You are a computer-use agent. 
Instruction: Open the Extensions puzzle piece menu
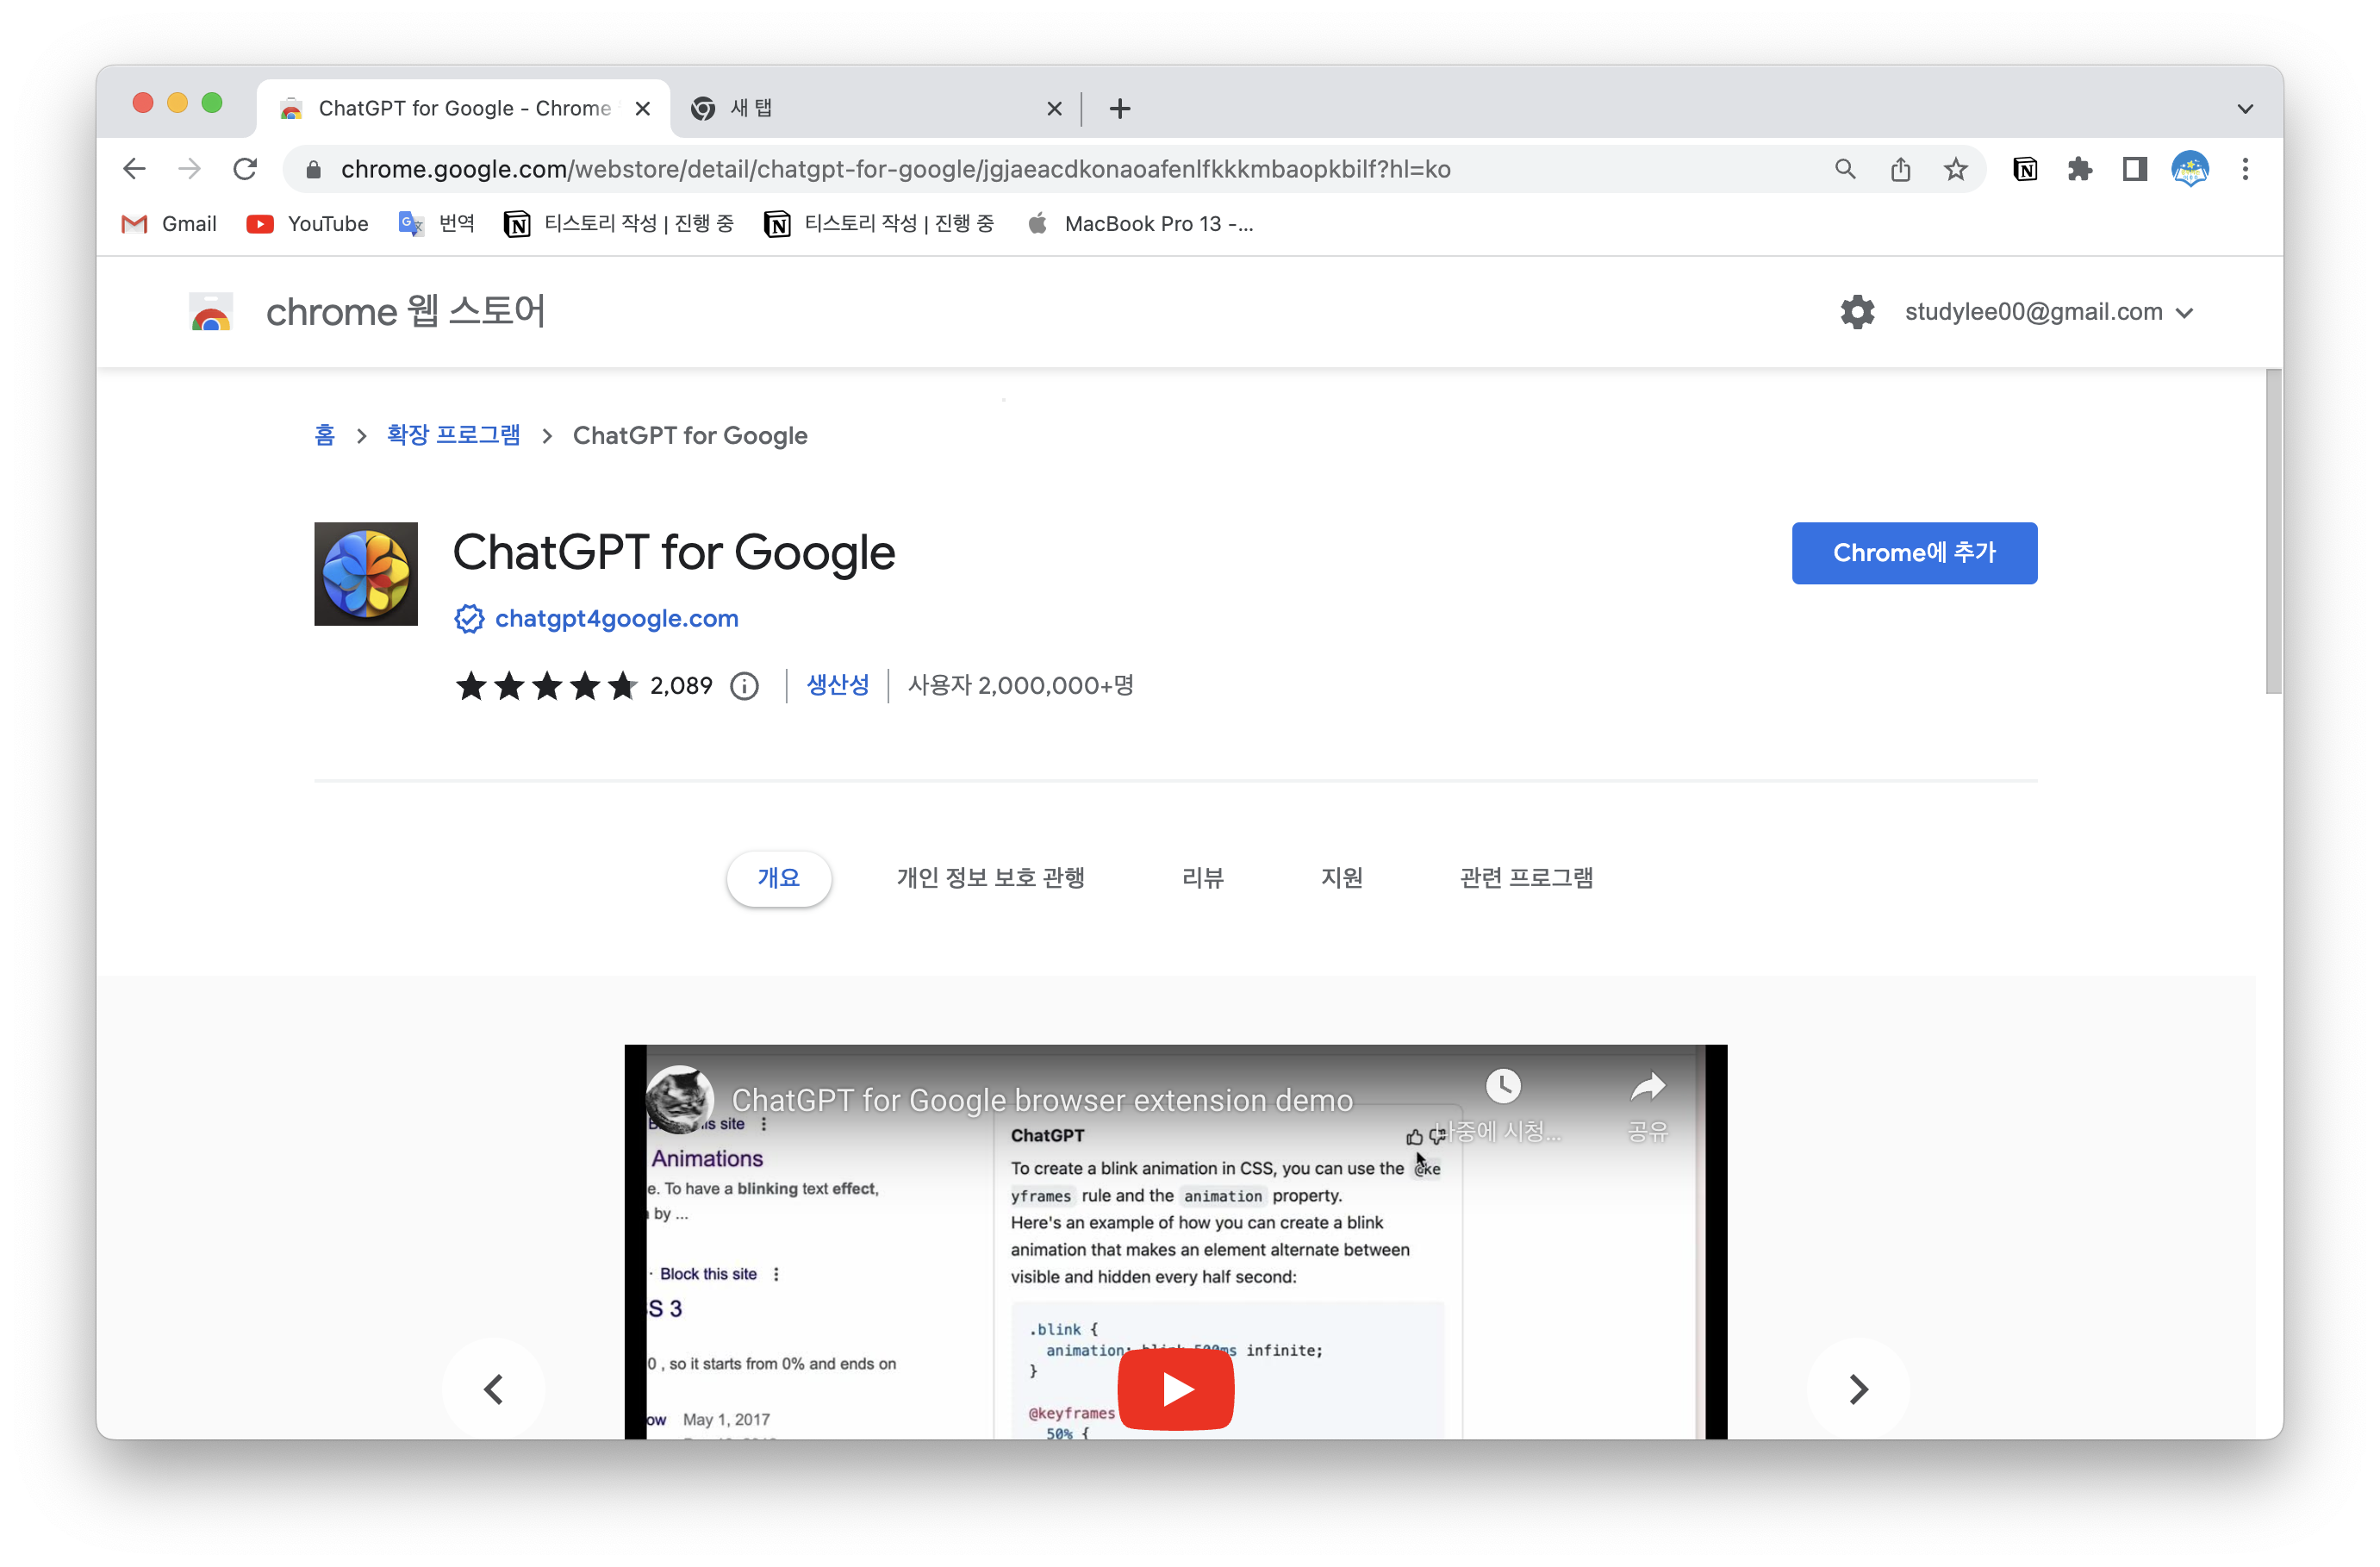(x=2080, y=169)
